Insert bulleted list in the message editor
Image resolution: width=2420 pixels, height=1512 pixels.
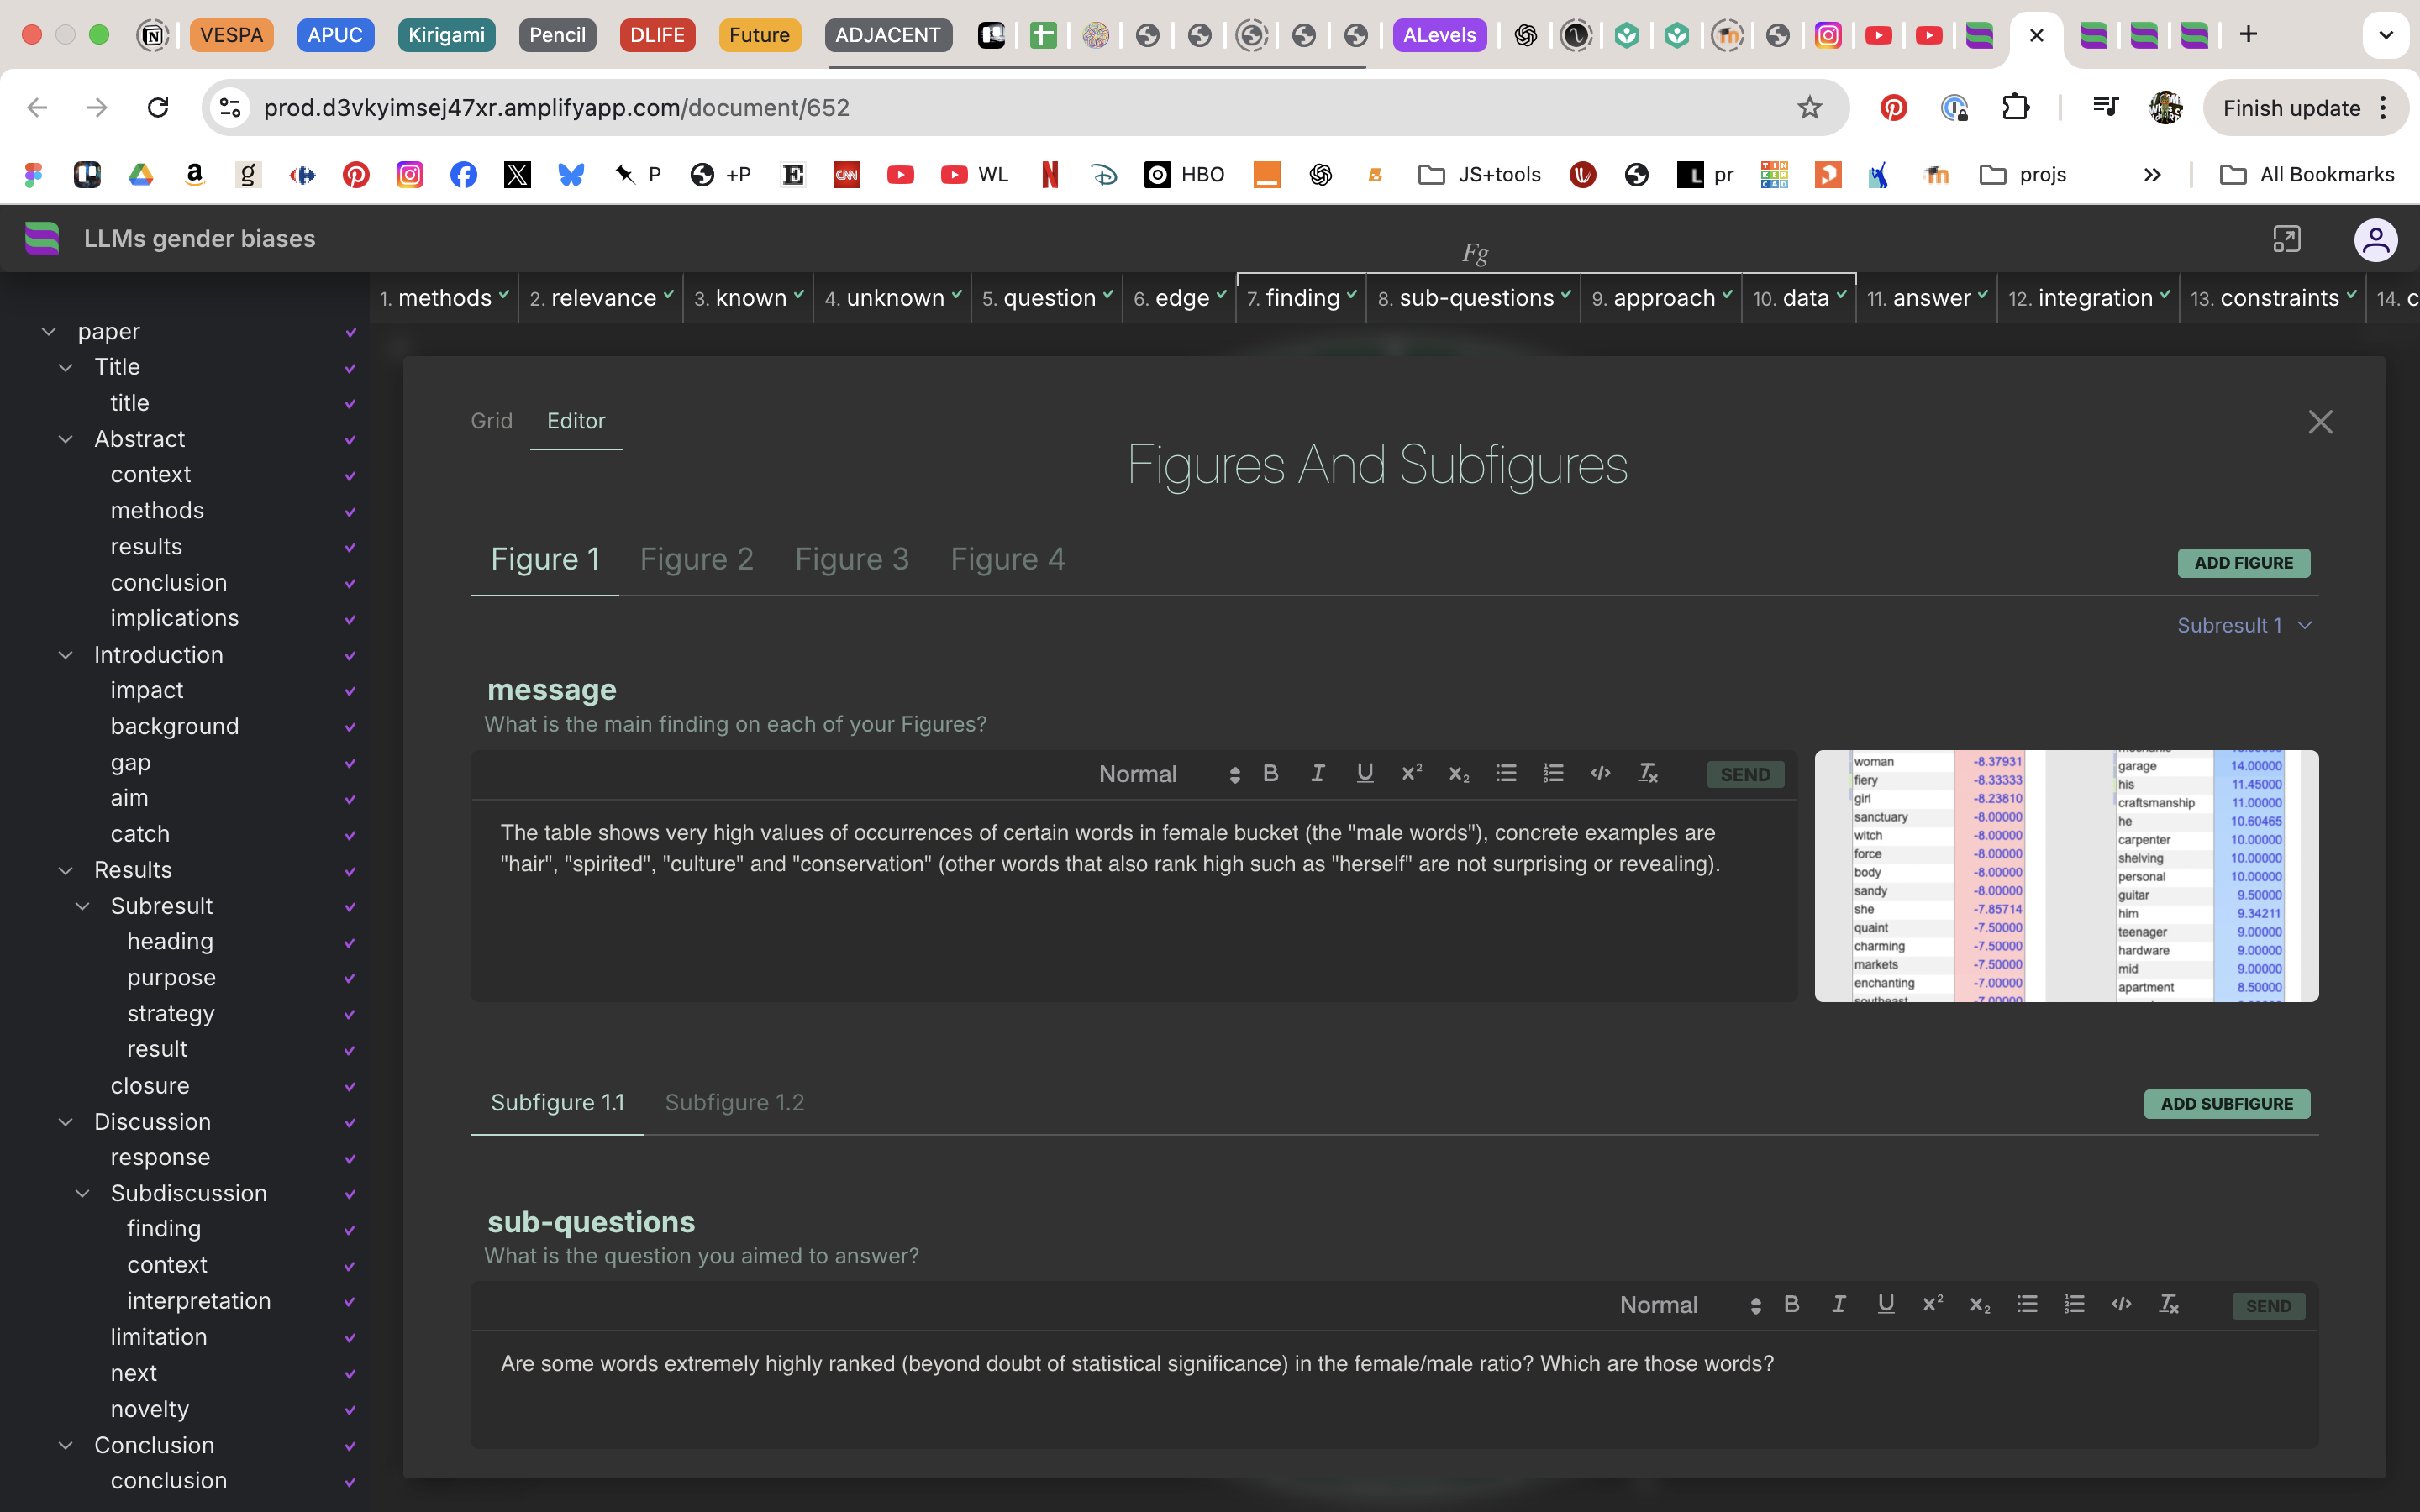(1506, 773)
